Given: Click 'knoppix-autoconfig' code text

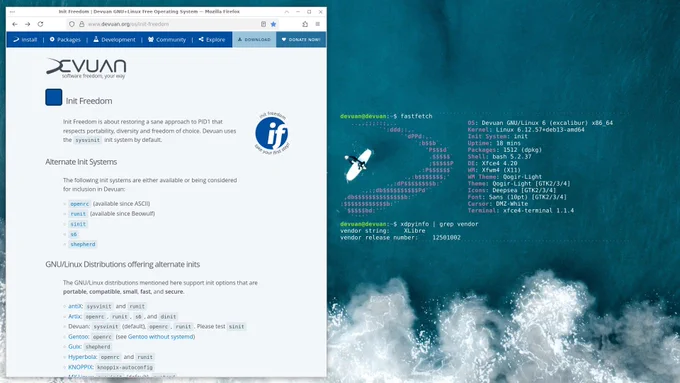Looking at the screenshot, I should click(x=125, y=367).
